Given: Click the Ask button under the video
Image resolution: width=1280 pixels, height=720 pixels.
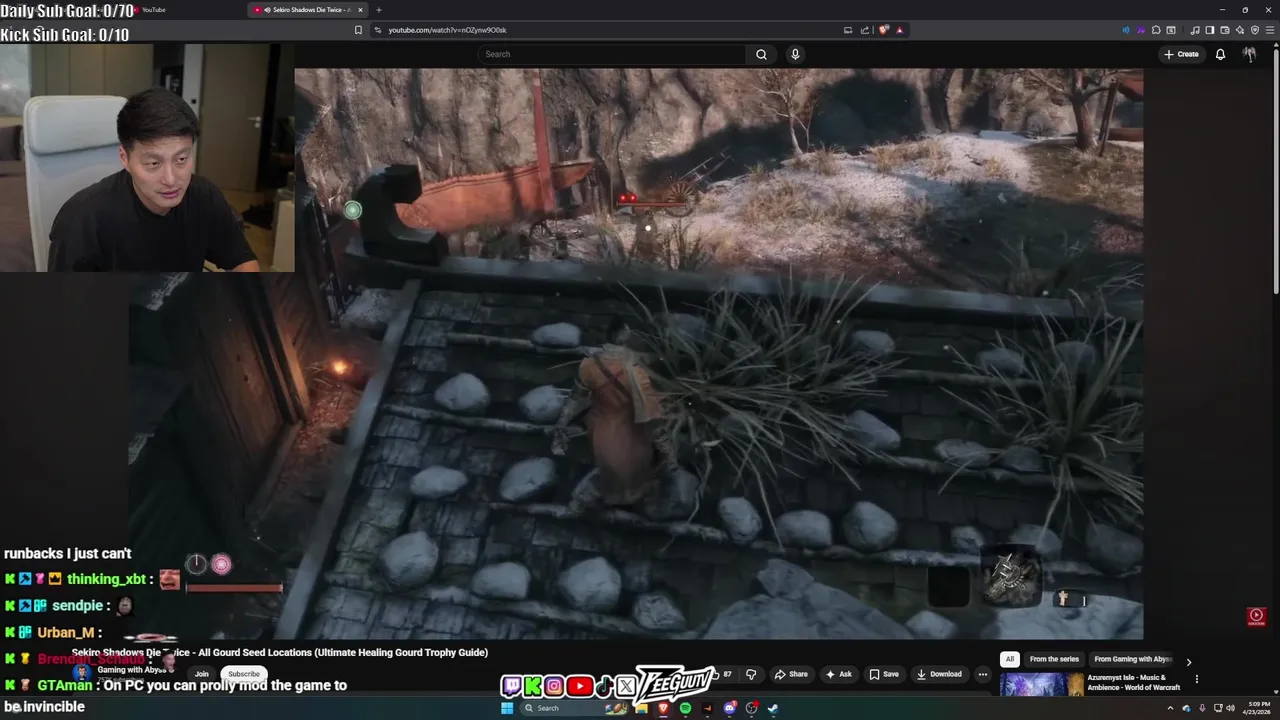Looking at the screenshot, I should pyautogui.click(x=838, y=674).
